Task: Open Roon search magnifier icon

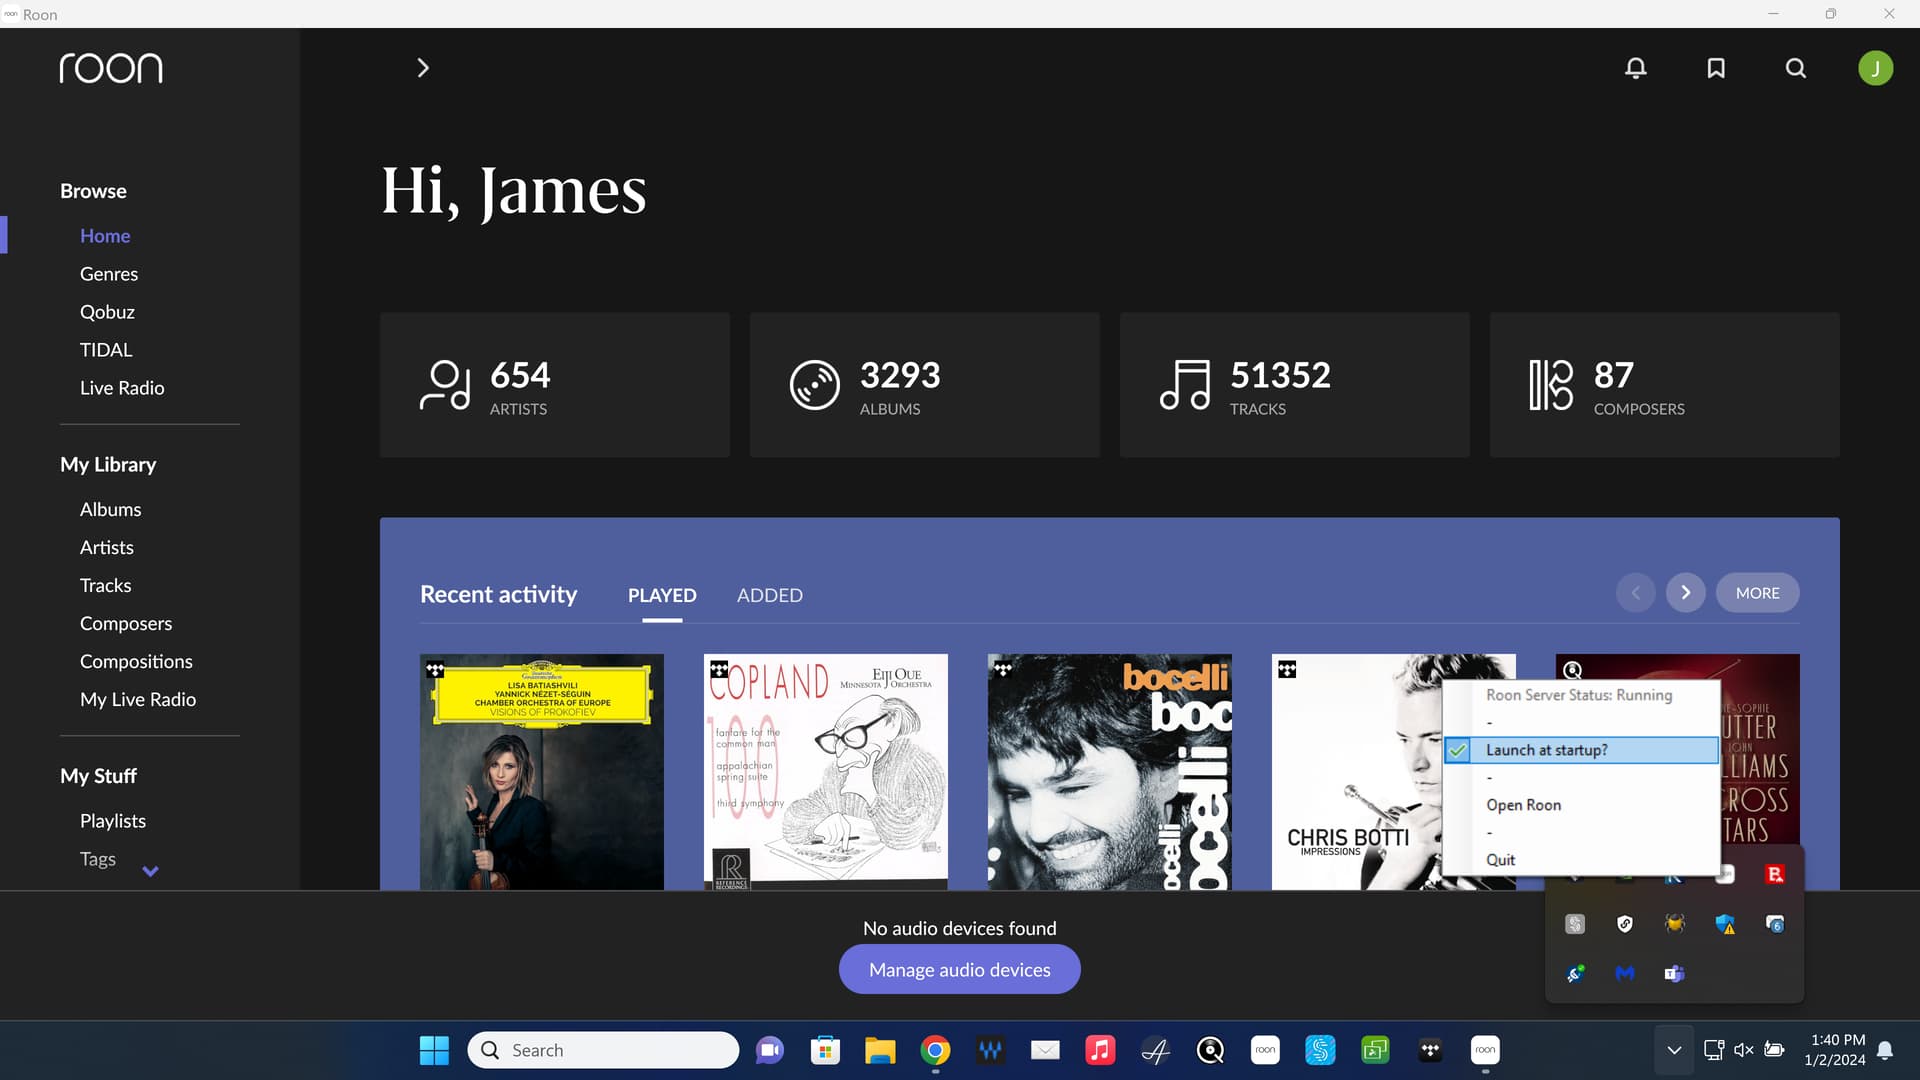Action: [x=1796, y=68]
